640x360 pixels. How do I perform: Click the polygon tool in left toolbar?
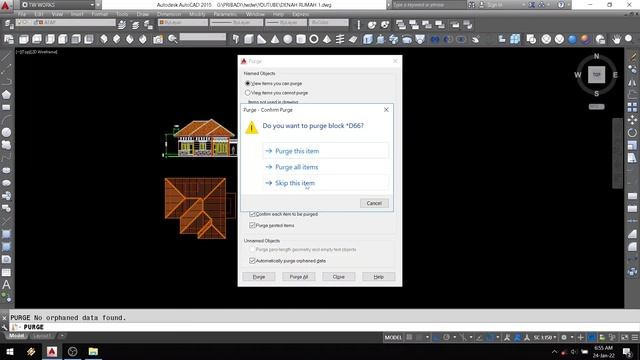(7, 95)
